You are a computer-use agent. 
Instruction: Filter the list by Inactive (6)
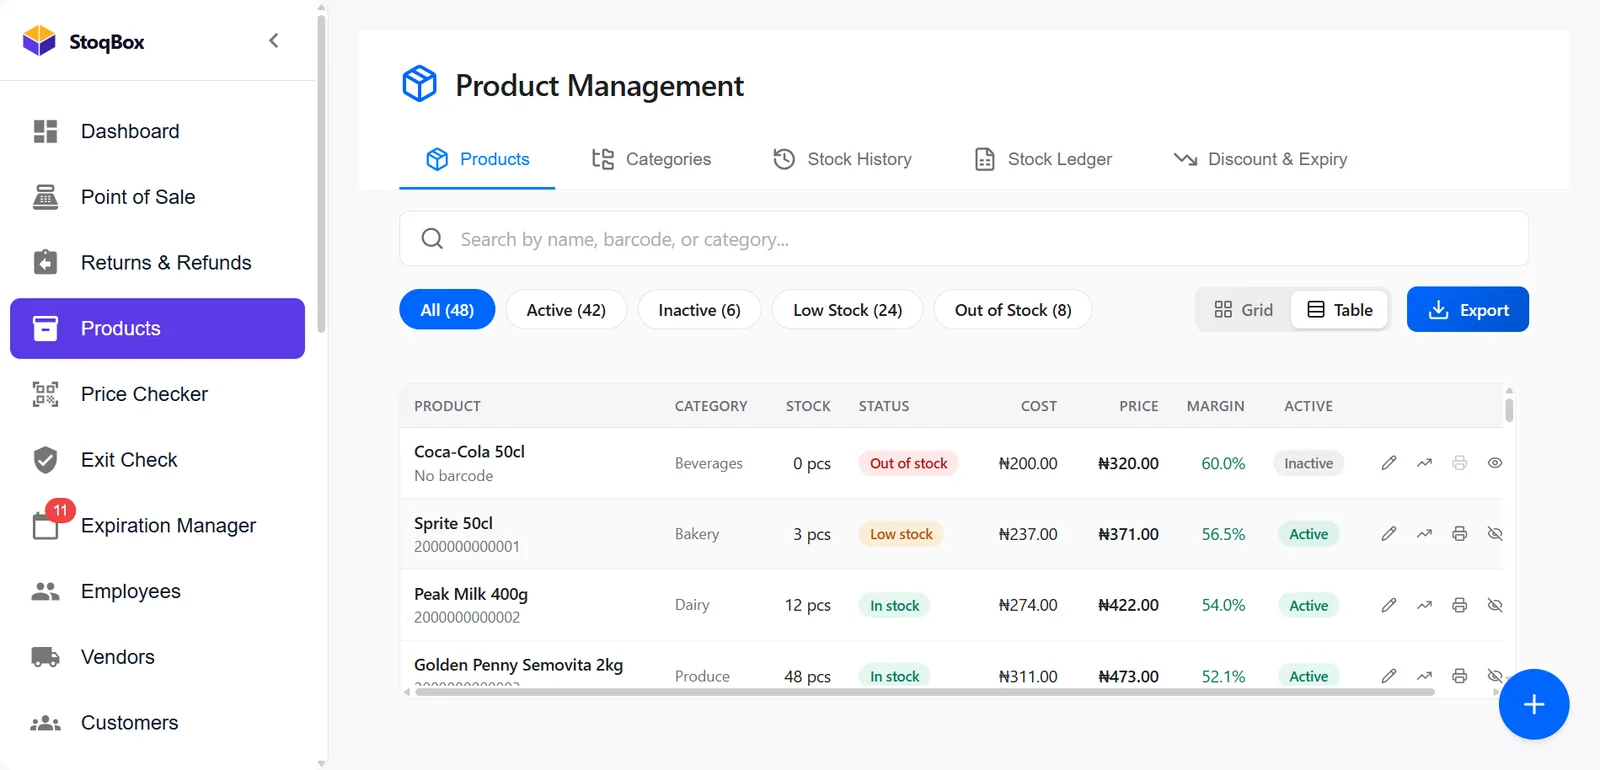pyautogui.click(x=699, y=310)
